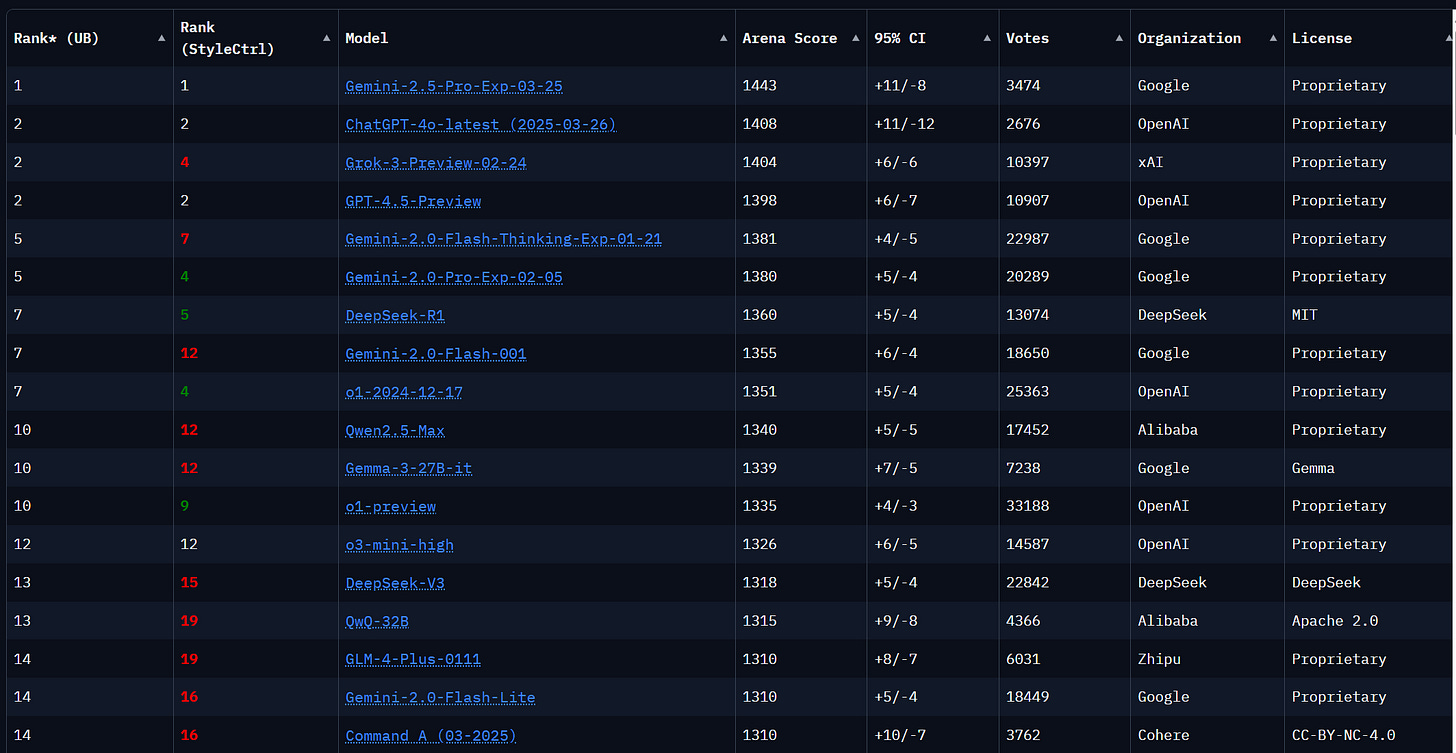
Task: Sort by Arena Score column arrow
Action: [x=855, y=38]
